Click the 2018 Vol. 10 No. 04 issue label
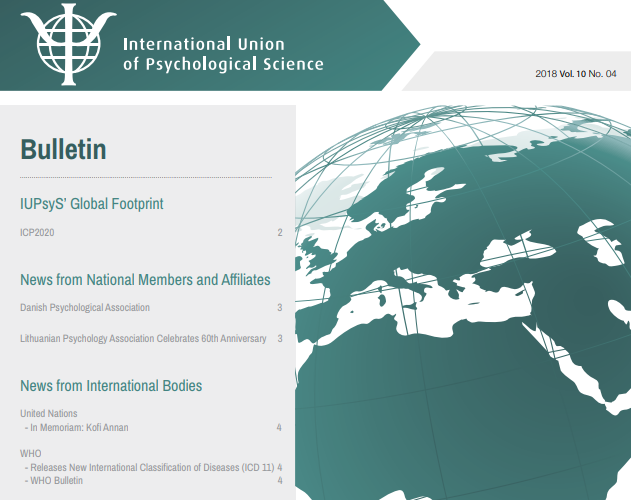Image resolution: width=631 pixels, height=500 pixels. (x=575, y=74)
